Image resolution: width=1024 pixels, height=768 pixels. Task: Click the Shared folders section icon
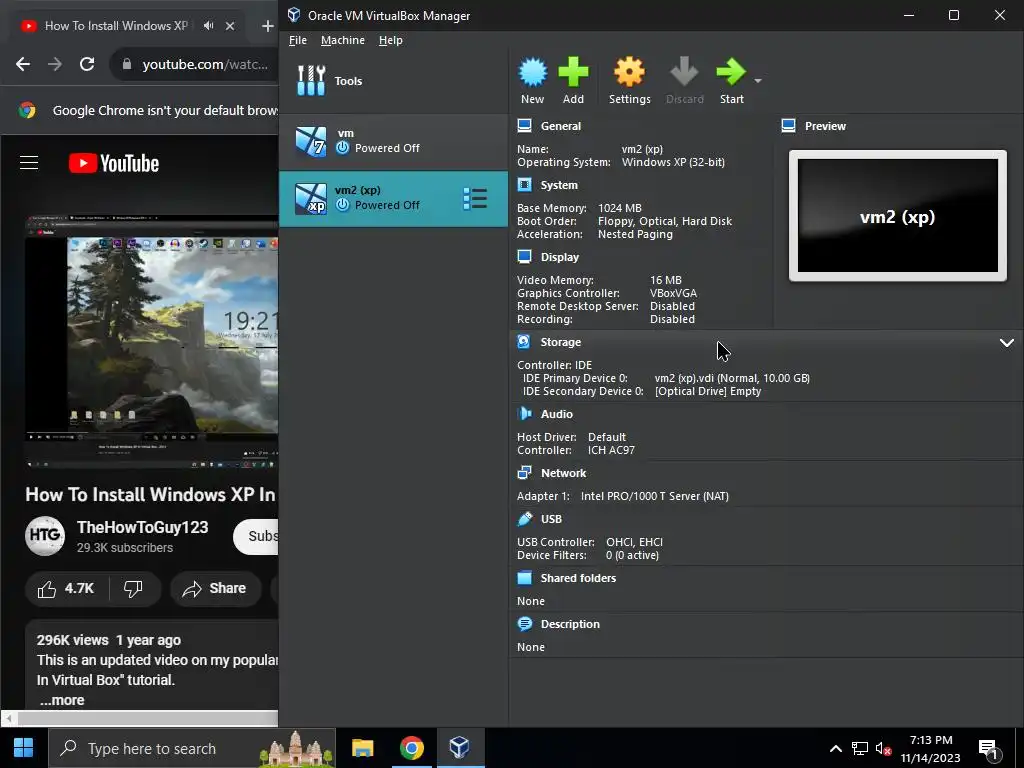tap(524, 577)
